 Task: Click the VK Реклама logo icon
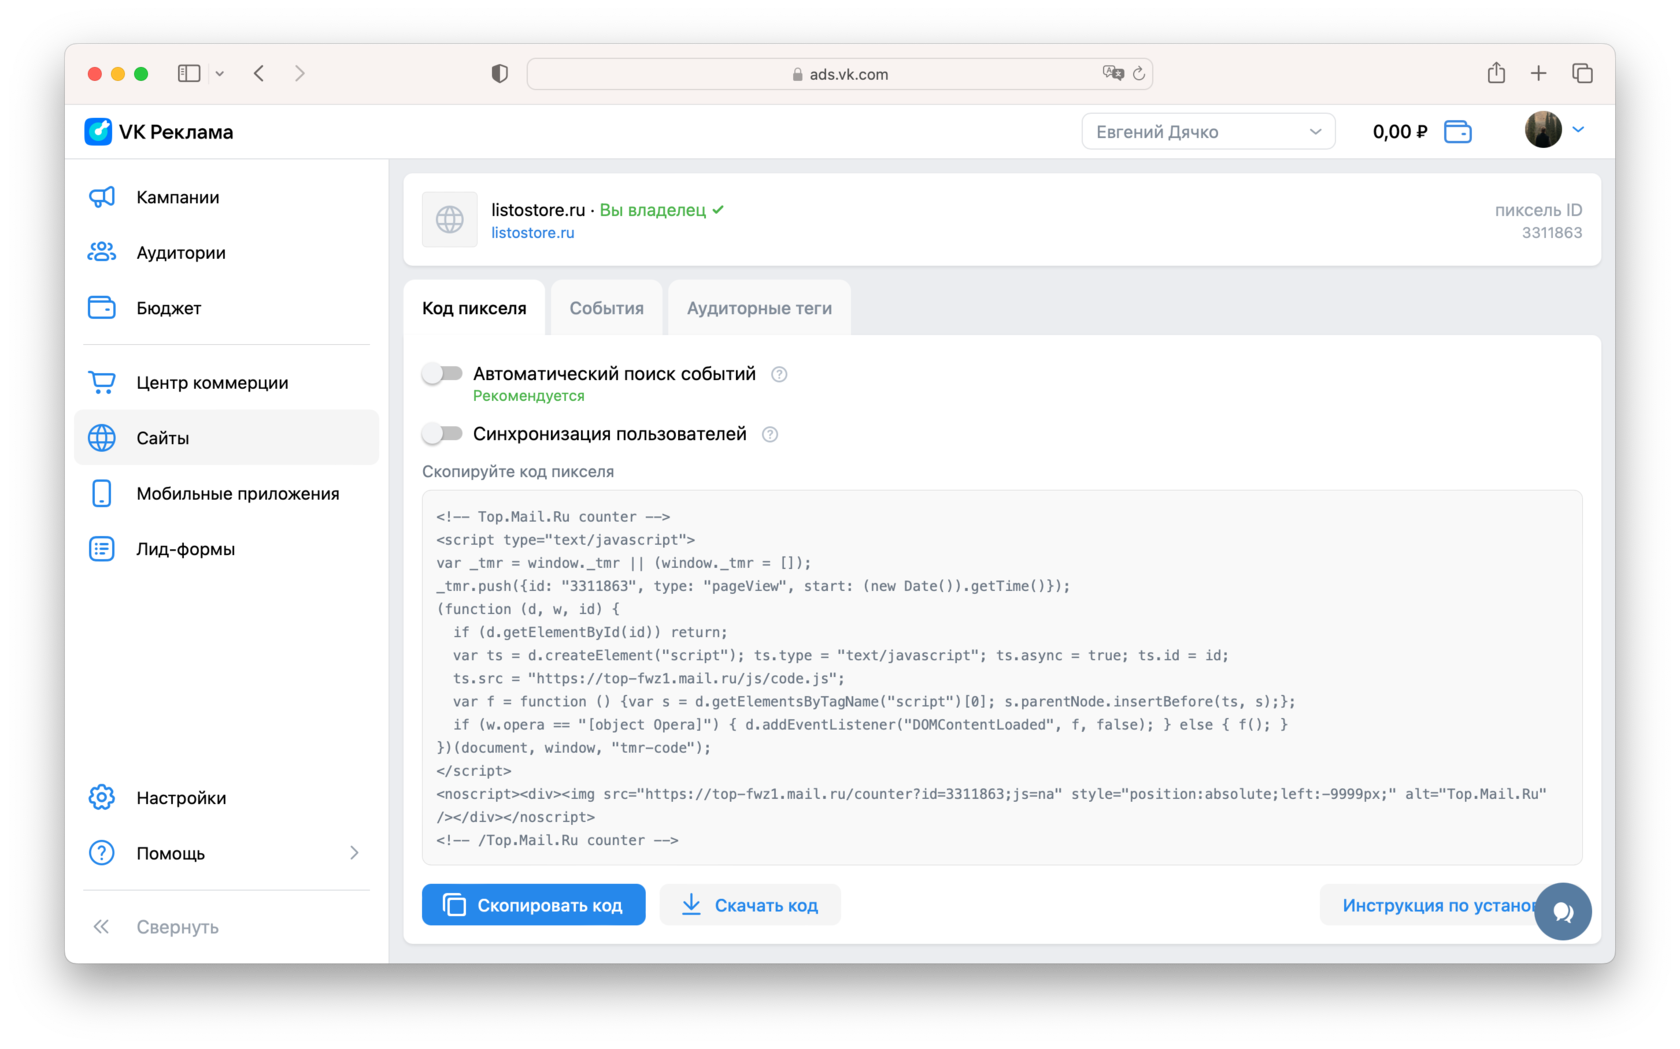pyautogui.click(x=98, y=131)
